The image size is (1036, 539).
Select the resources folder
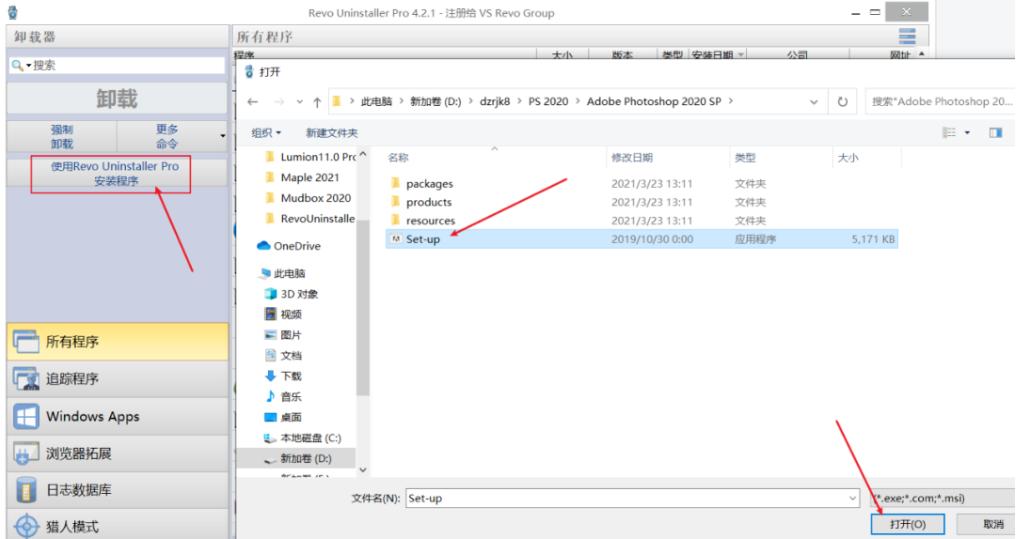tap(641, 221)
